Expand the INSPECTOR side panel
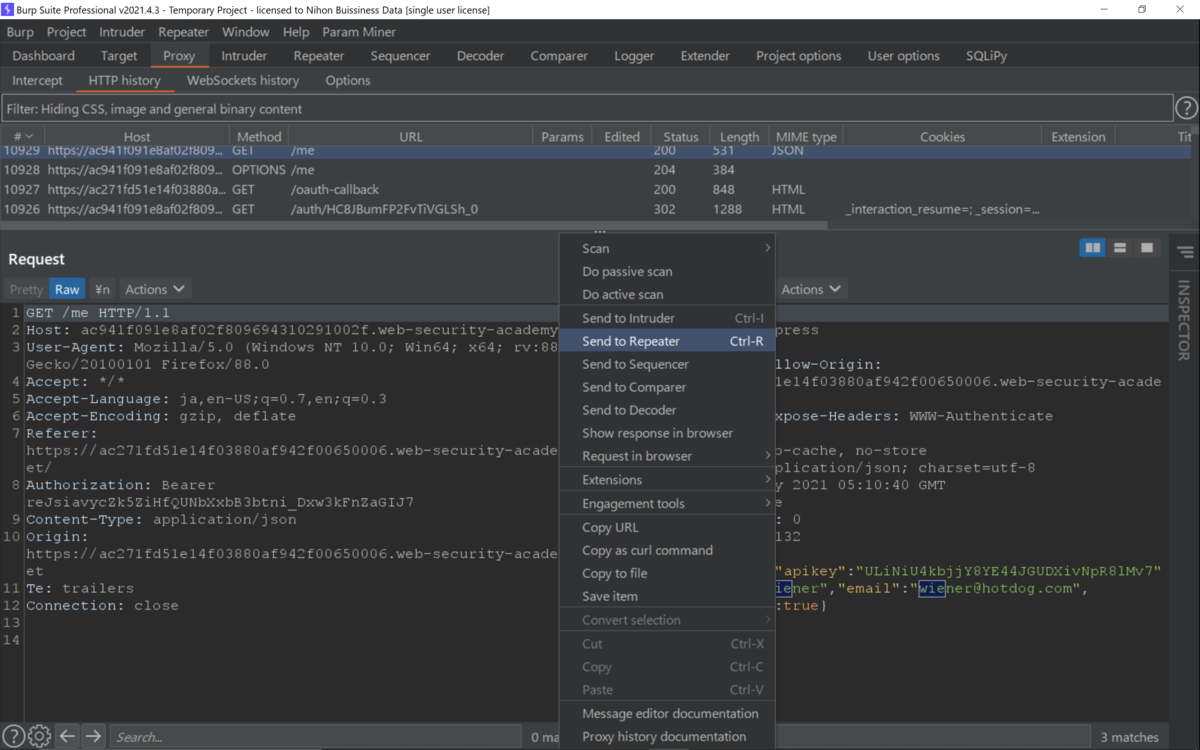1200x750 pixels. coord(1184,320)
